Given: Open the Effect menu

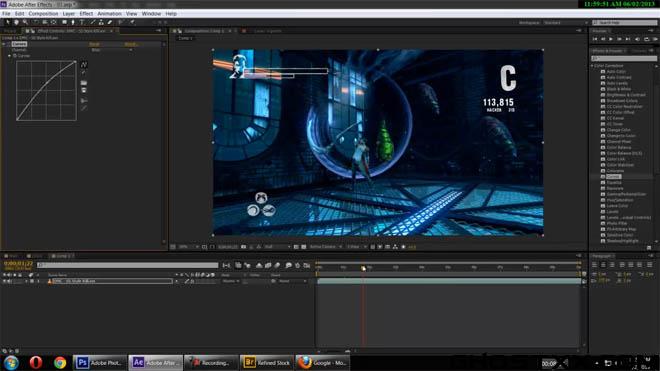Looking at the screenshot, I should (86, 13).
